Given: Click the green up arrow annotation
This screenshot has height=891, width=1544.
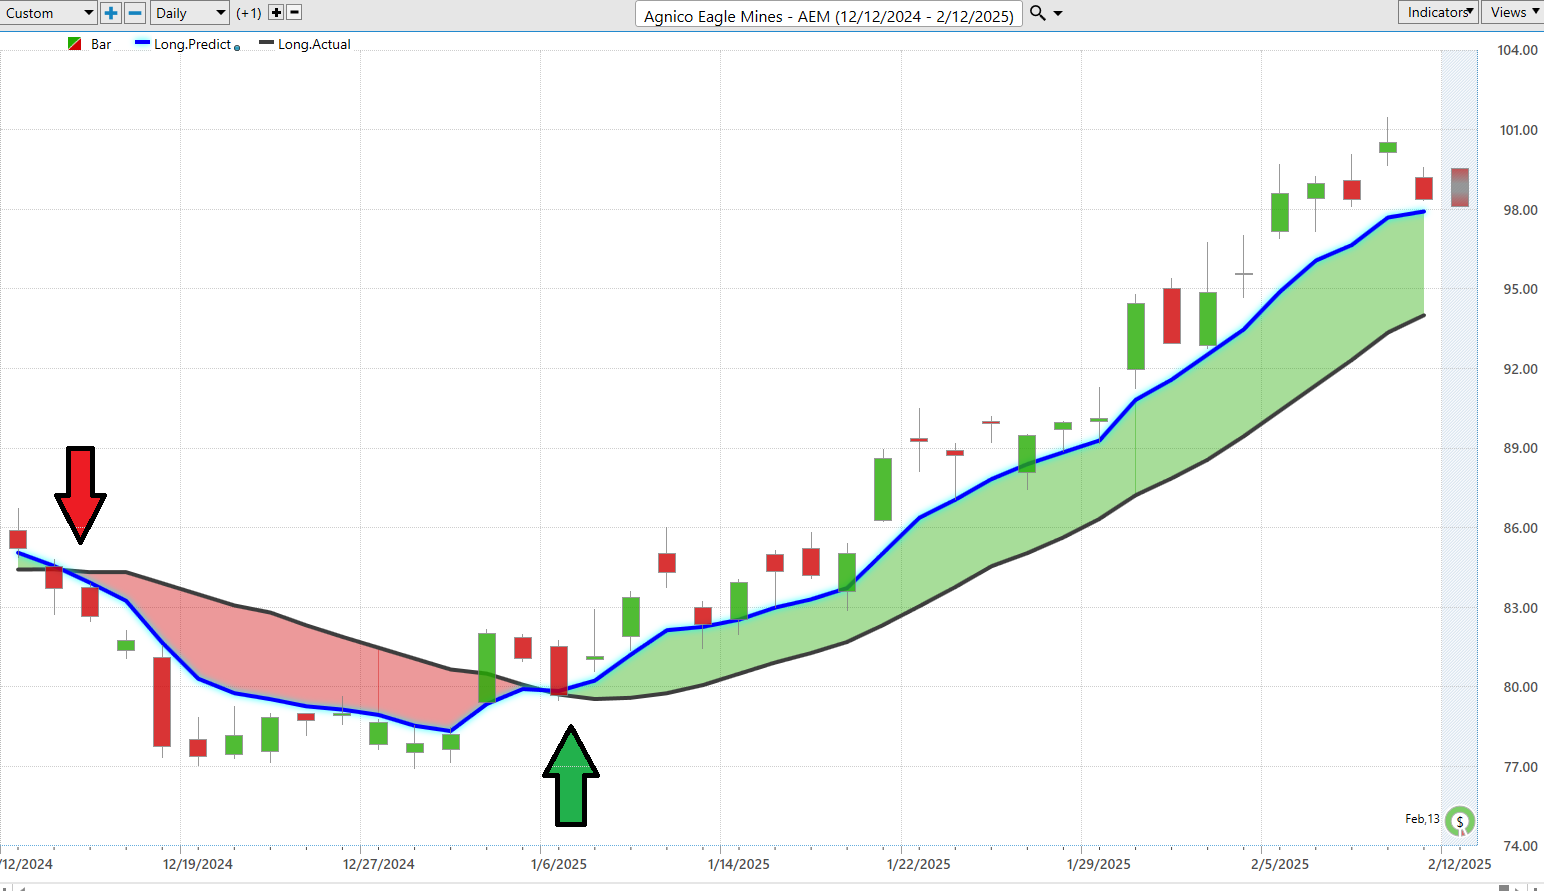Looking at the screenshot, I should tap(571, 776).
